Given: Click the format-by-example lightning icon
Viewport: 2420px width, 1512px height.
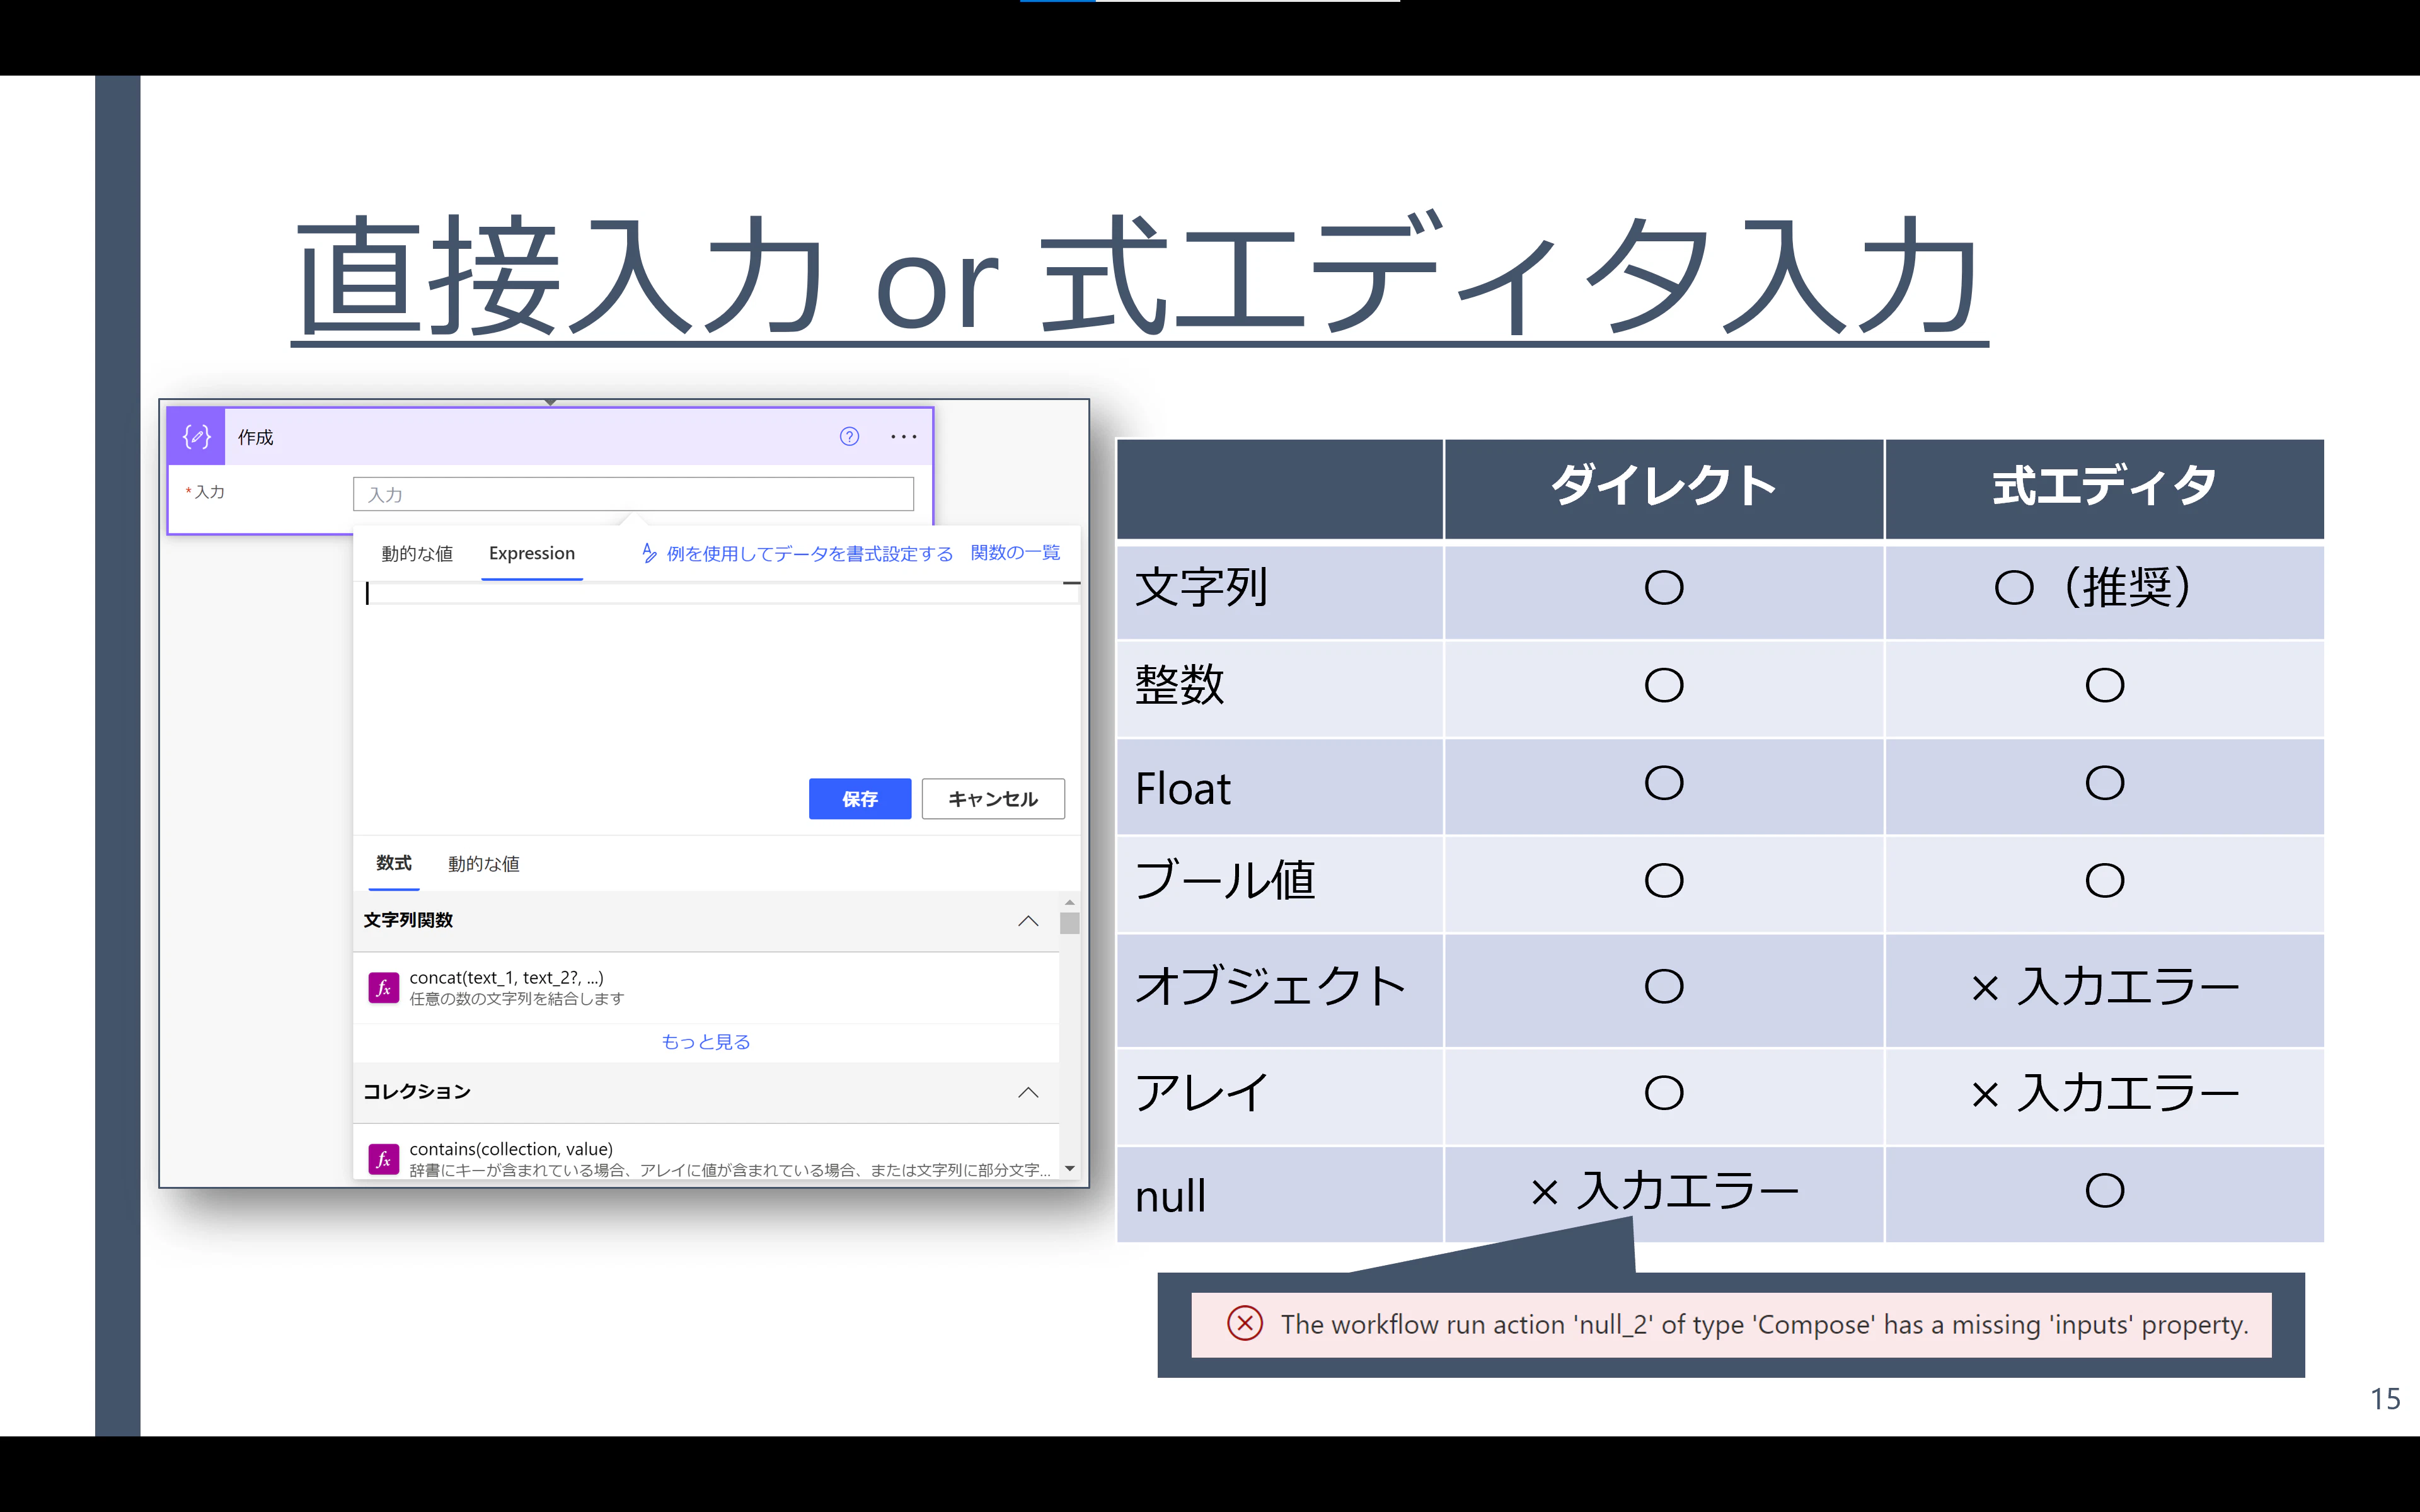Looking at the screenshot, I should (x=649, y=553).
